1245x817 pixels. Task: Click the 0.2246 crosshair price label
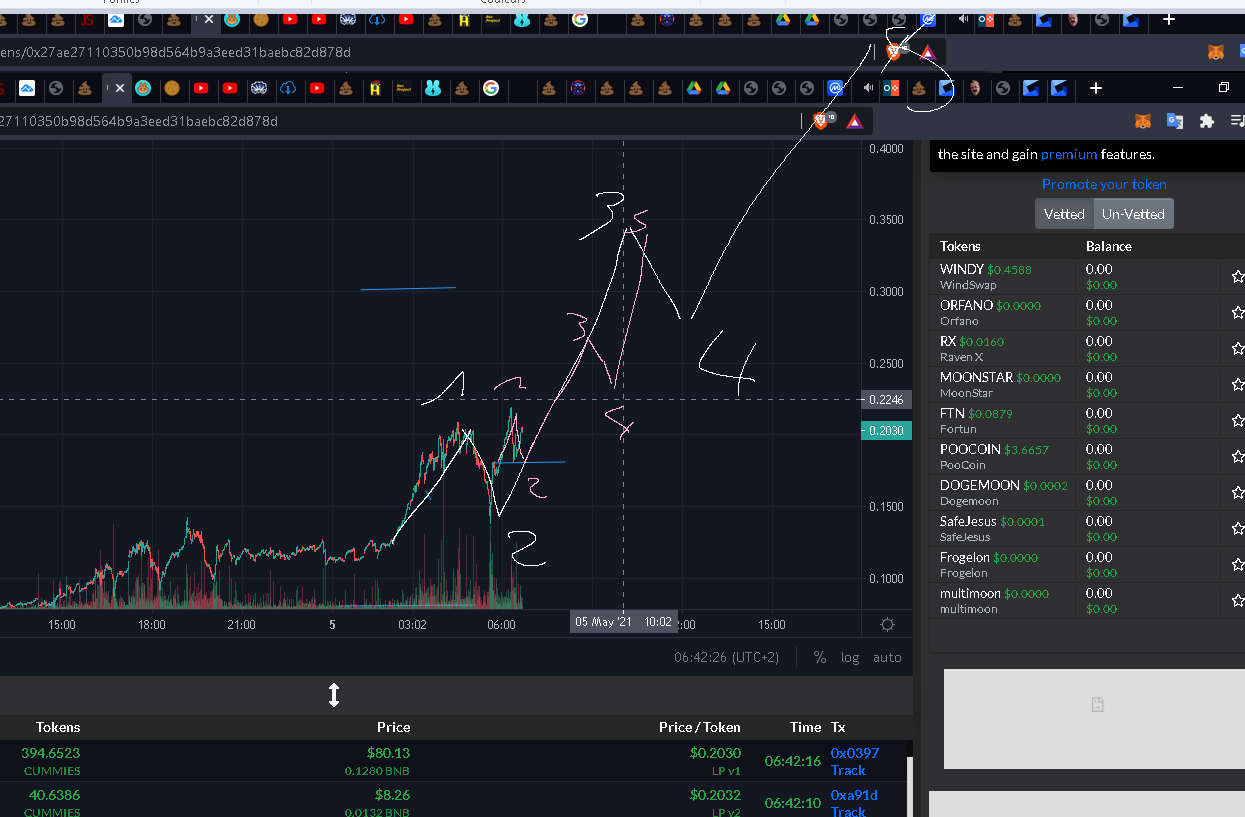886,400
